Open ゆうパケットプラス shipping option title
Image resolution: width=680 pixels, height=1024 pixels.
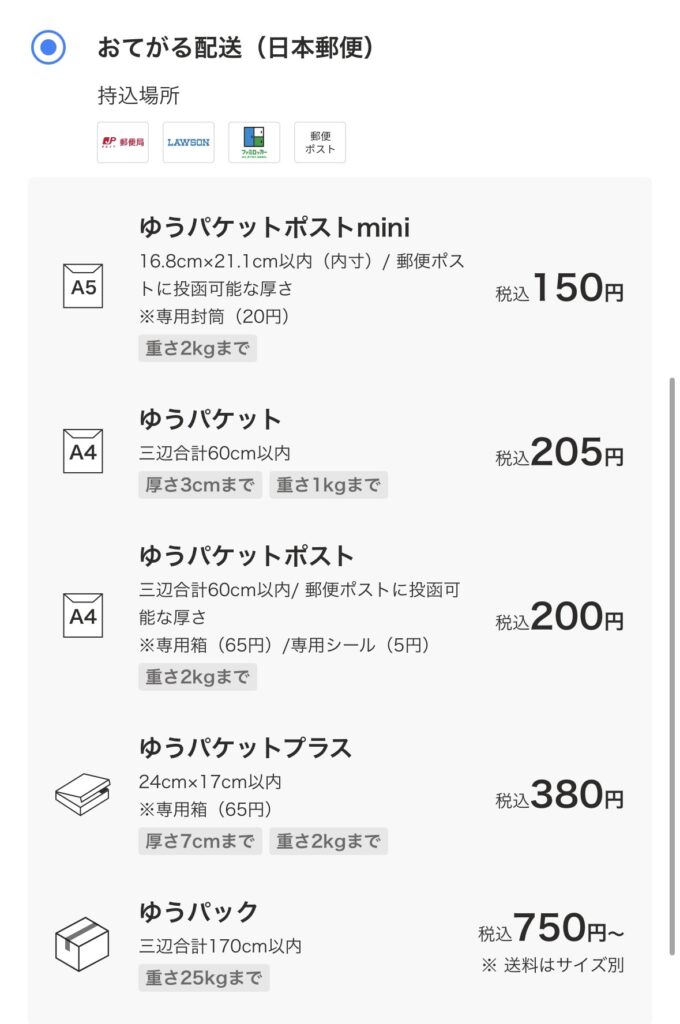pyautogui.click(x=246, y=748)
